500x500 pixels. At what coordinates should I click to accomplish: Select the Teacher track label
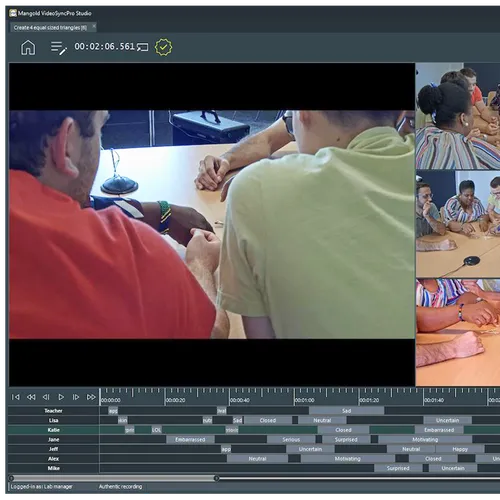pyautogui.click(x=53, y=411)
